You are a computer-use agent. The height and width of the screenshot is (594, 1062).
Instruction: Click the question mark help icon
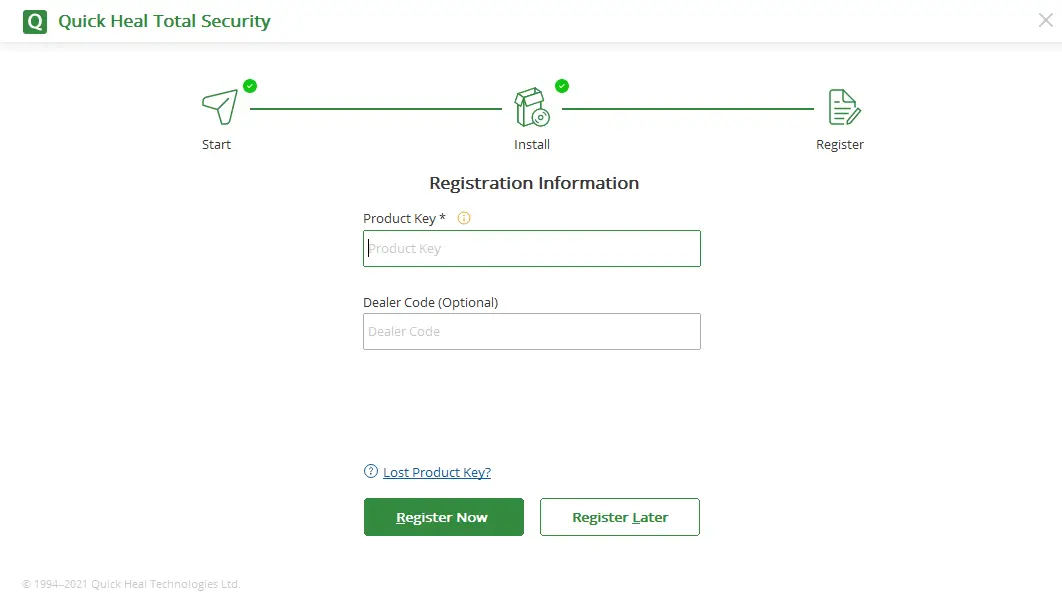click(x=371, y=472)
